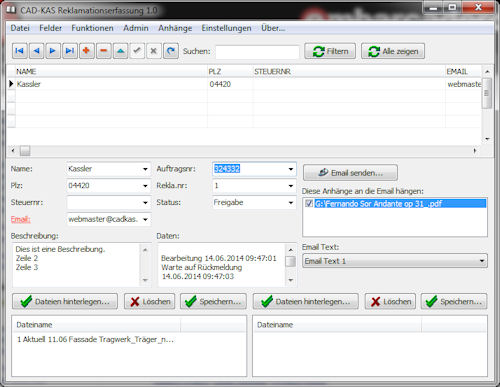Click the horizontal scrollbar thumb of table
Screen dimensions: 500x387
point(25,151)
